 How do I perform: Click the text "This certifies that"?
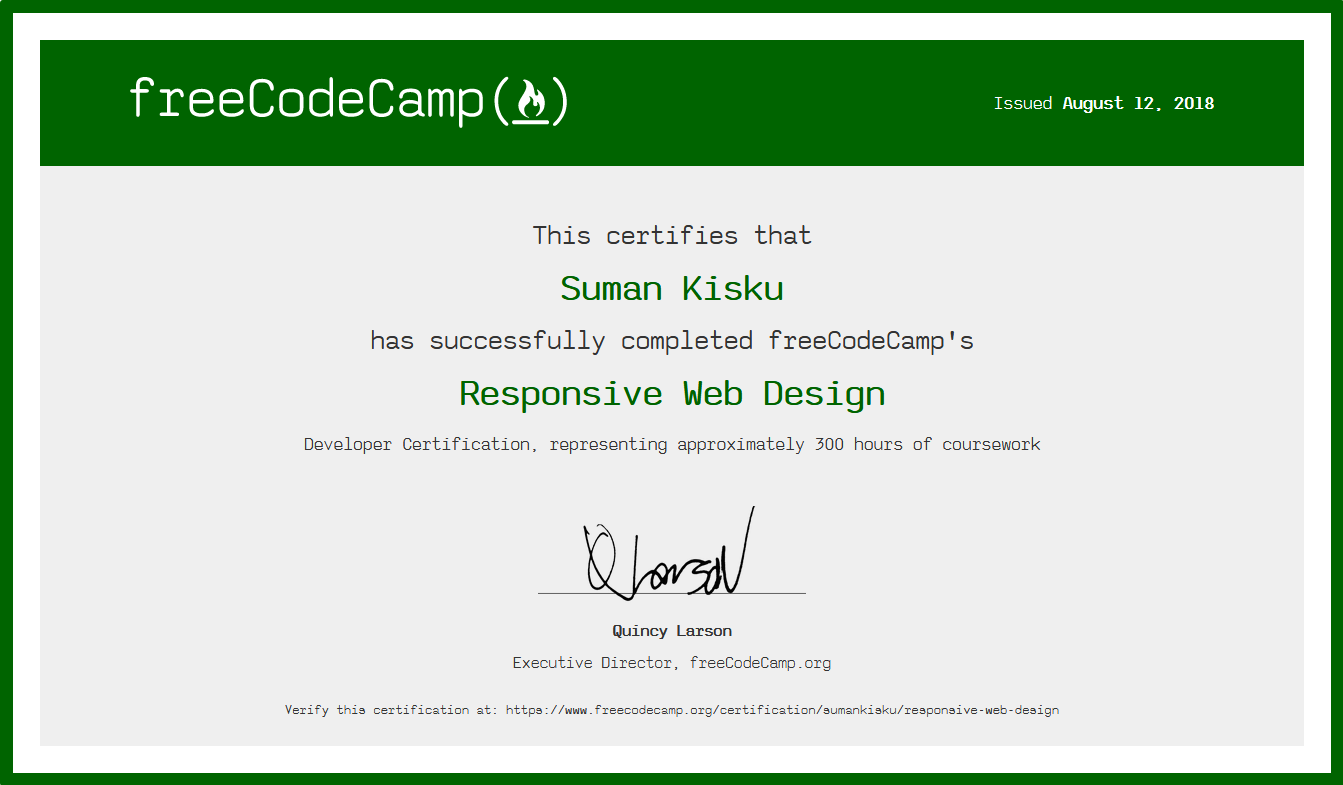pyautogui.click(x=672, y=236)
